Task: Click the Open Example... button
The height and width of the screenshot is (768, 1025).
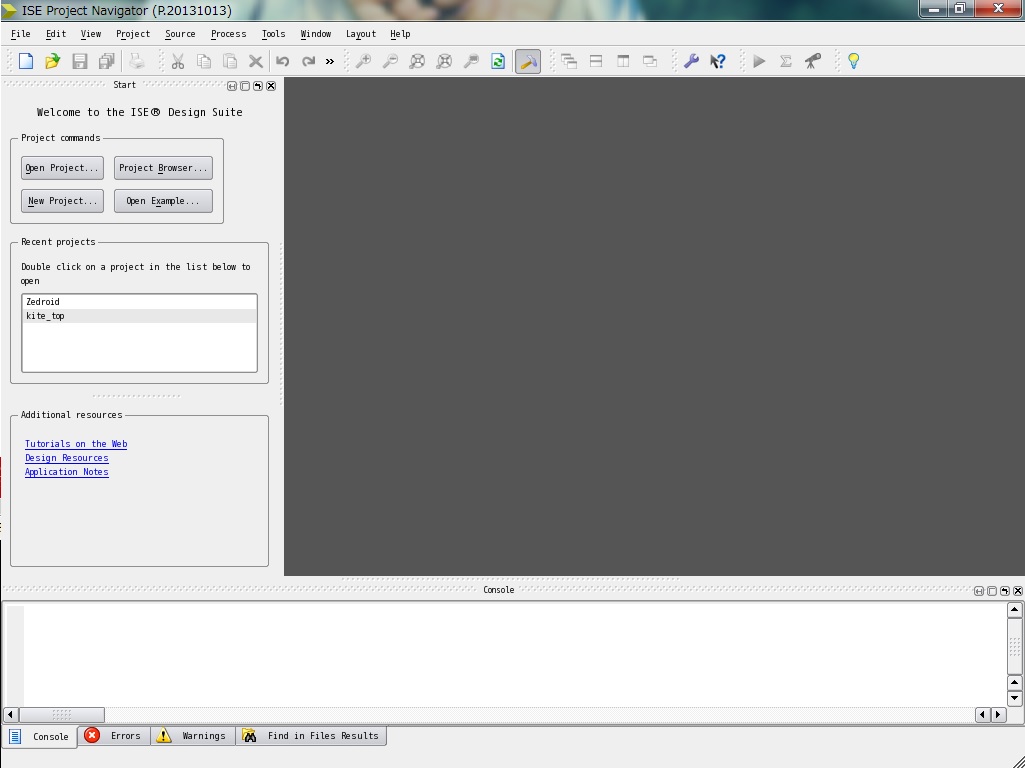Action: (x=163, y=201)
